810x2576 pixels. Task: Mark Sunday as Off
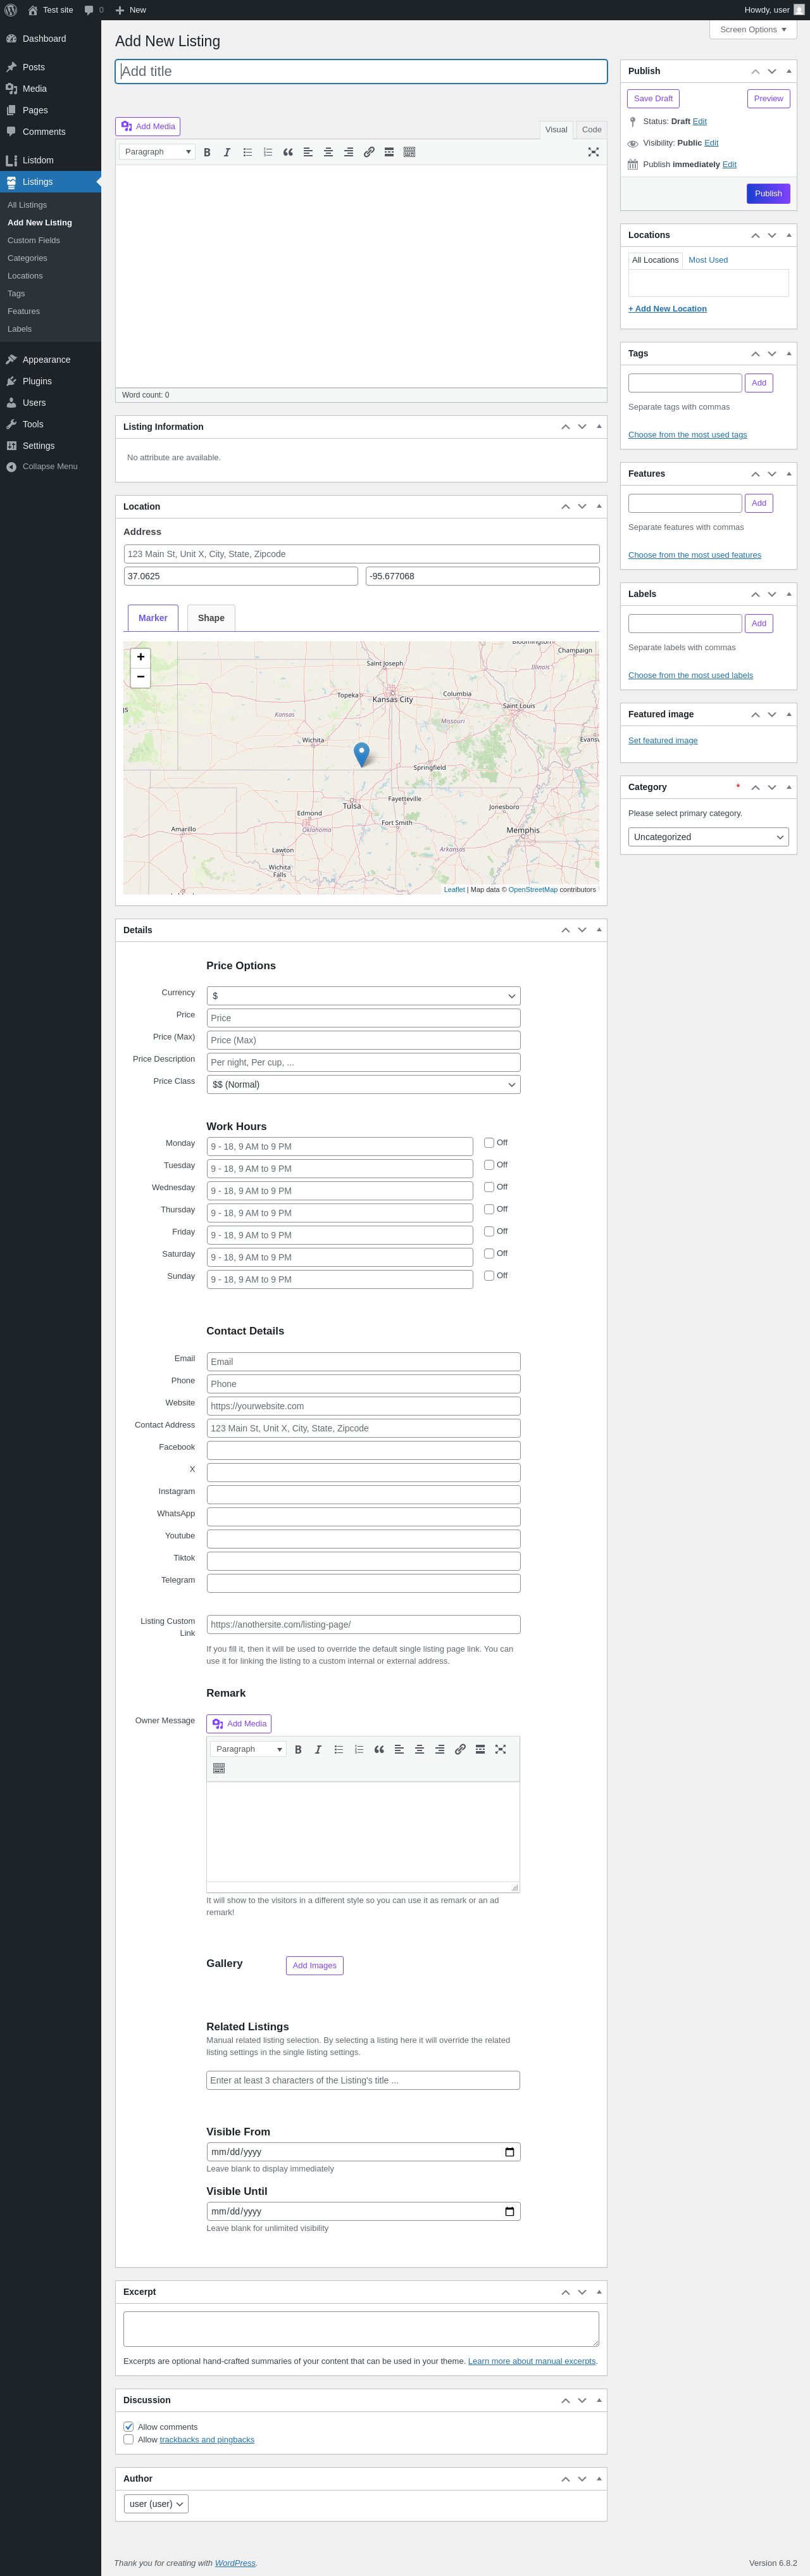tap(489, 1275)
